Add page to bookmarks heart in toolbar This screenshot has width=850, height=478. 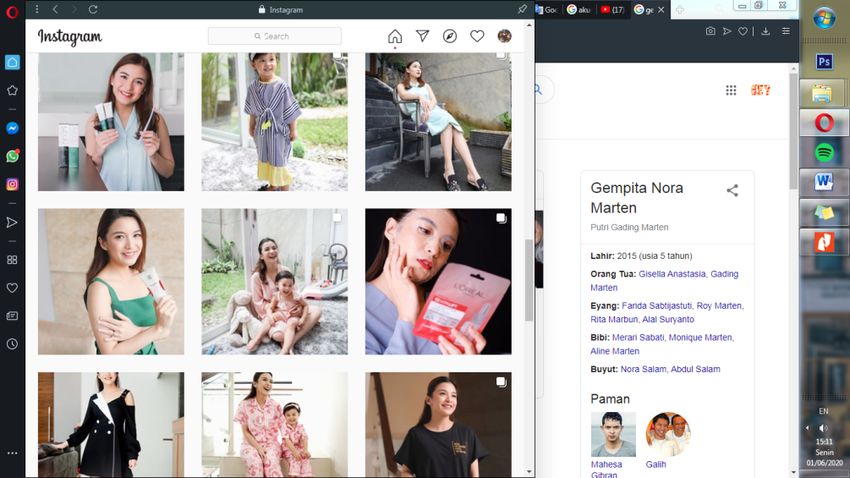(743, 31)
